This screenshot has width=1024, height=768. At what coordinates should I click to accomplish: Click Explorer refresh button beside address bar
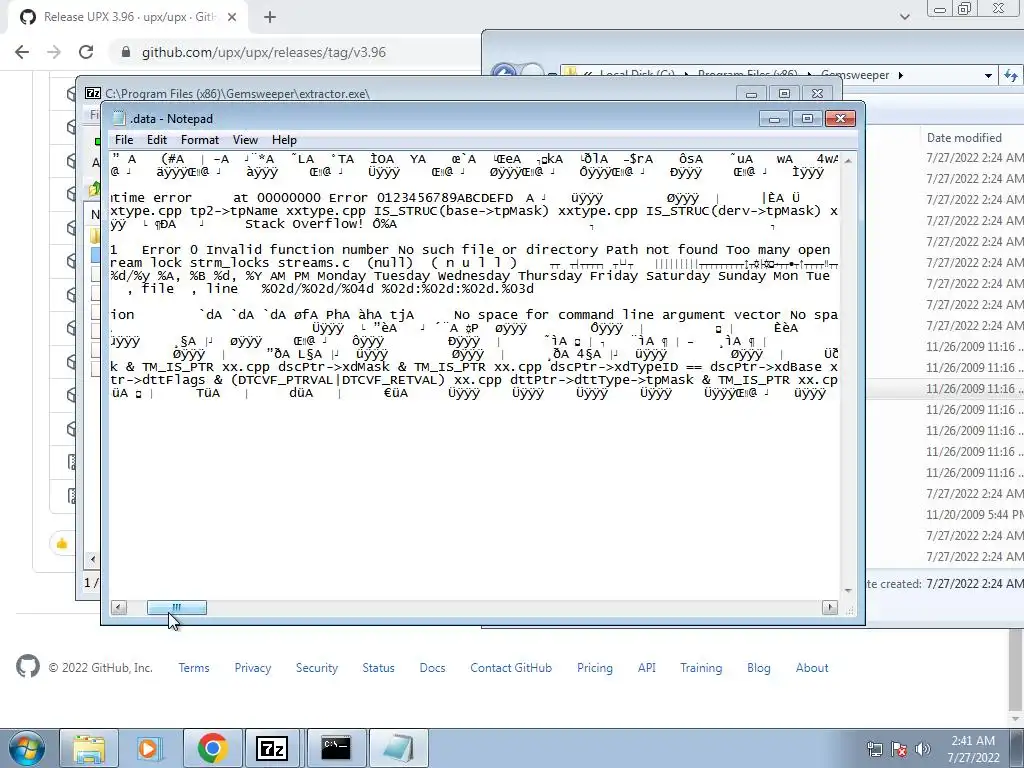pos(1010,76)
